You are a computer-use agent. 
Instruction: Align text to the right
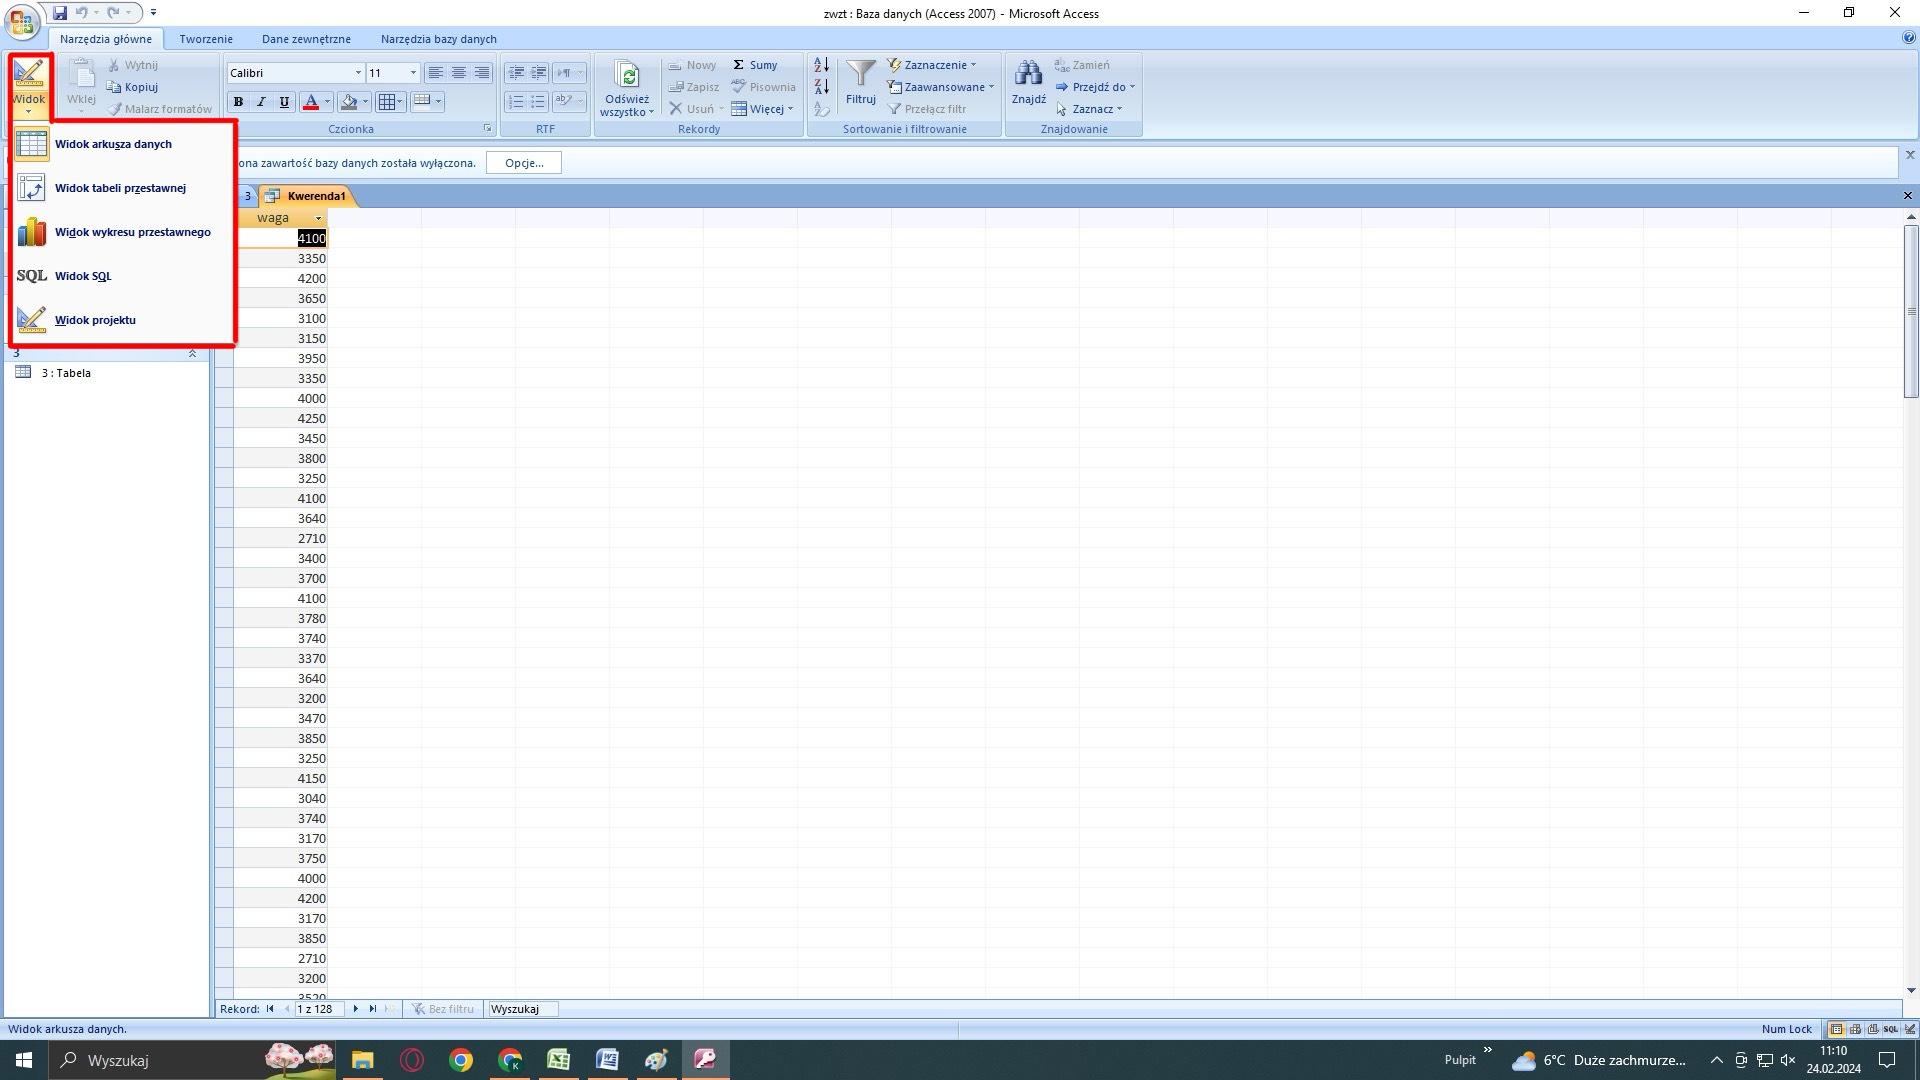click(482, 73)
